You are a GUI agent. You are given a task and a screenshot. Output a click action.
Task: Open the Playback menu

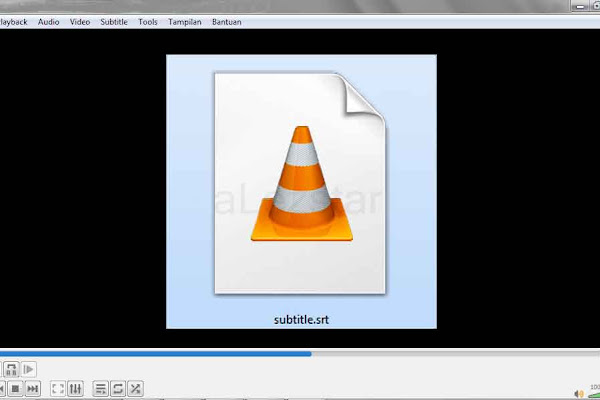pyautogui.click(x=14, y=22)
